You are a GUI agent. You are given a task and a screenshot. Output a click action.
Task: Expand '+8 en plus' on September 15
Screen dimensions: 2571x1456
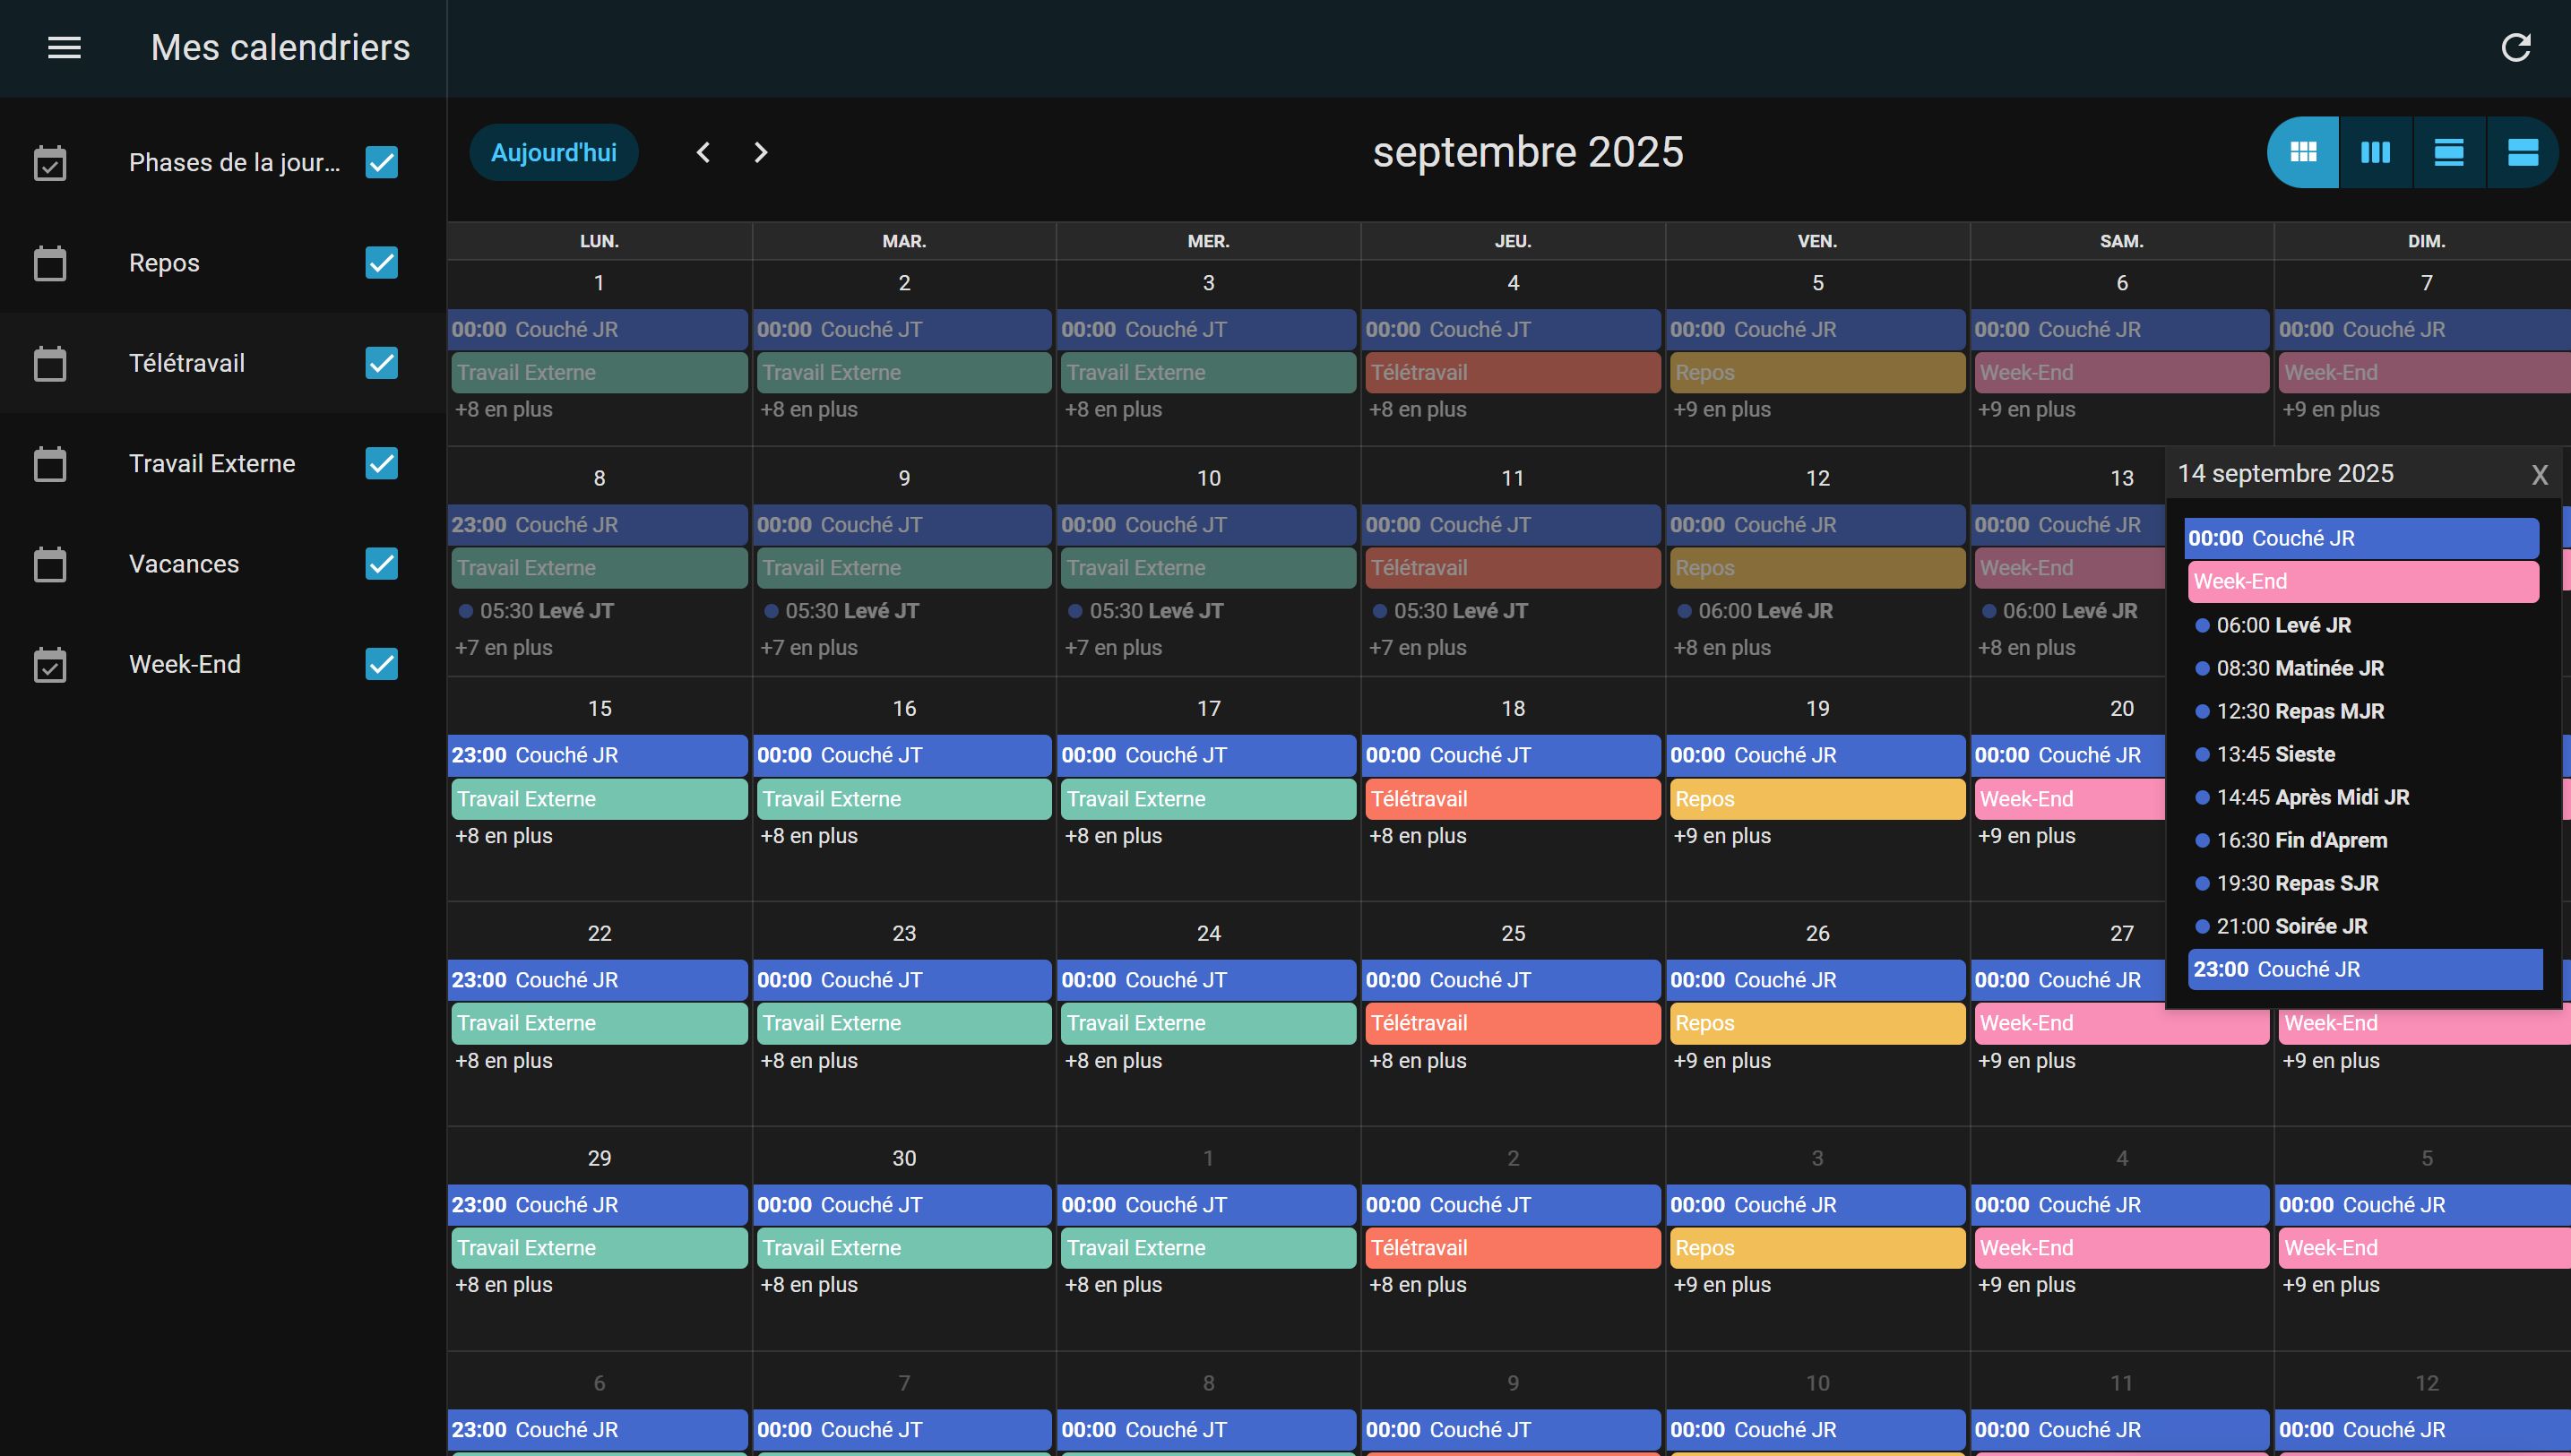(503, 836)
